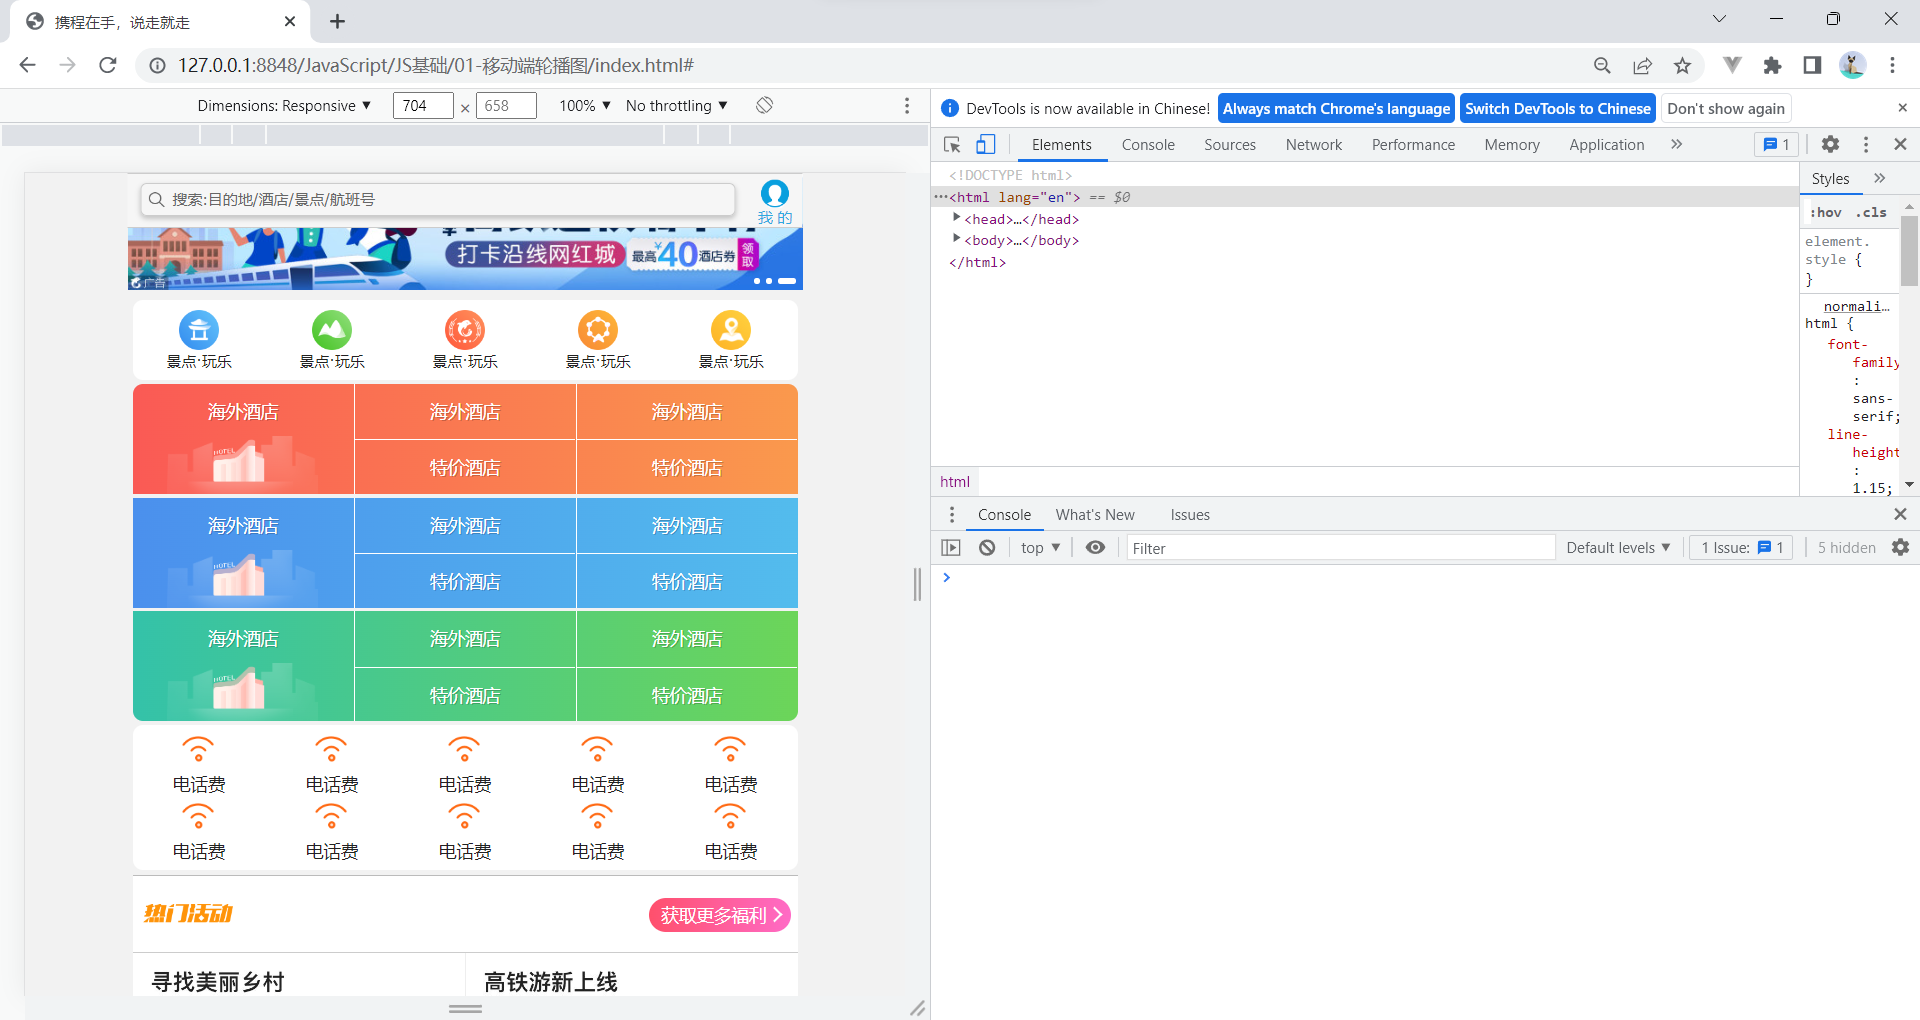
Task: Click the 获取更多福利 button on the page
Action: tap(718, 914)
